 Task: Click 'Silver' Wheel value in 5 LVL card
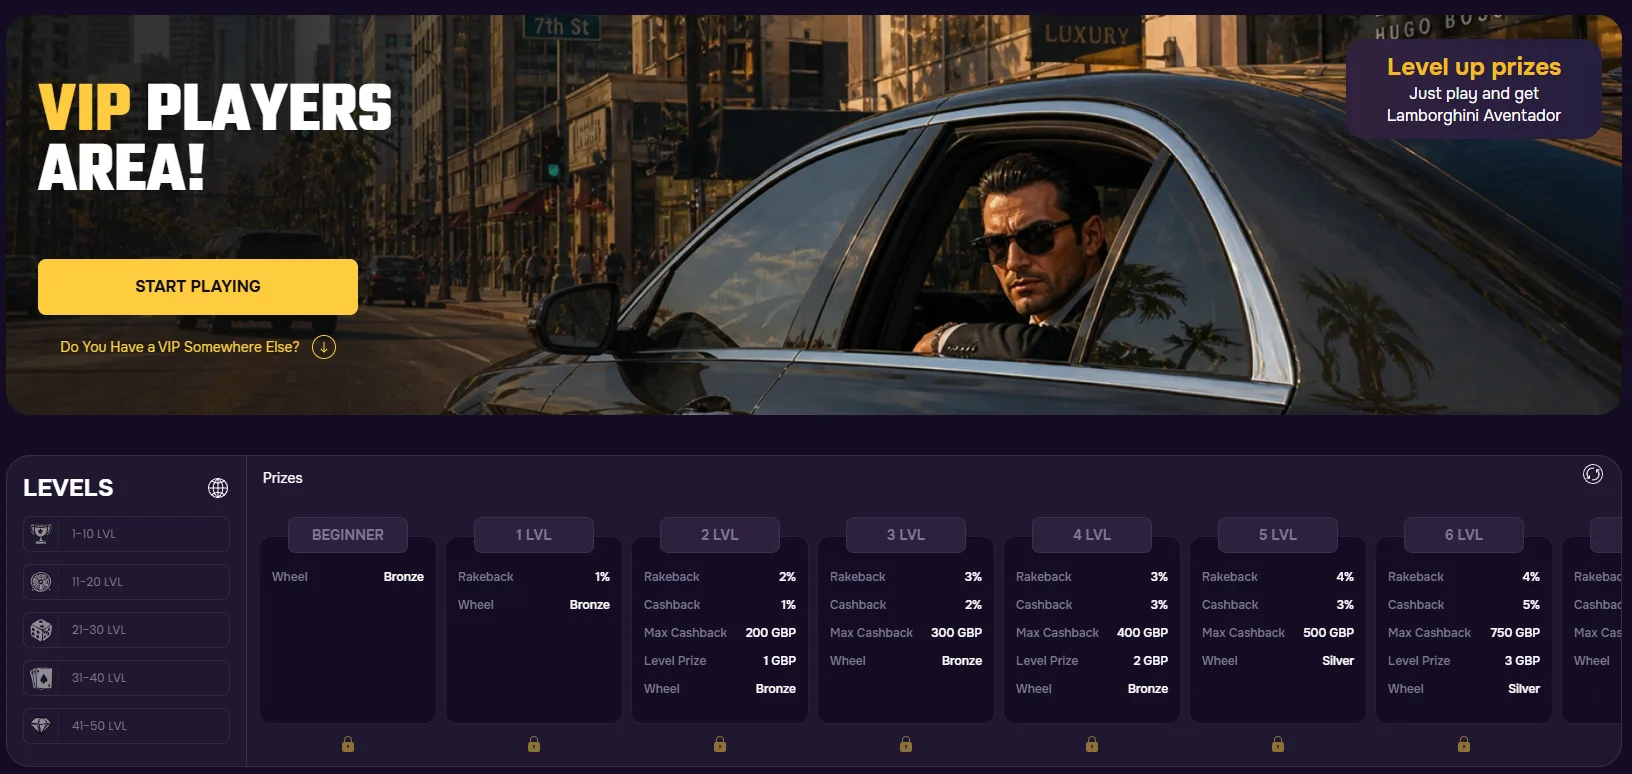(x=1338, y=661)
